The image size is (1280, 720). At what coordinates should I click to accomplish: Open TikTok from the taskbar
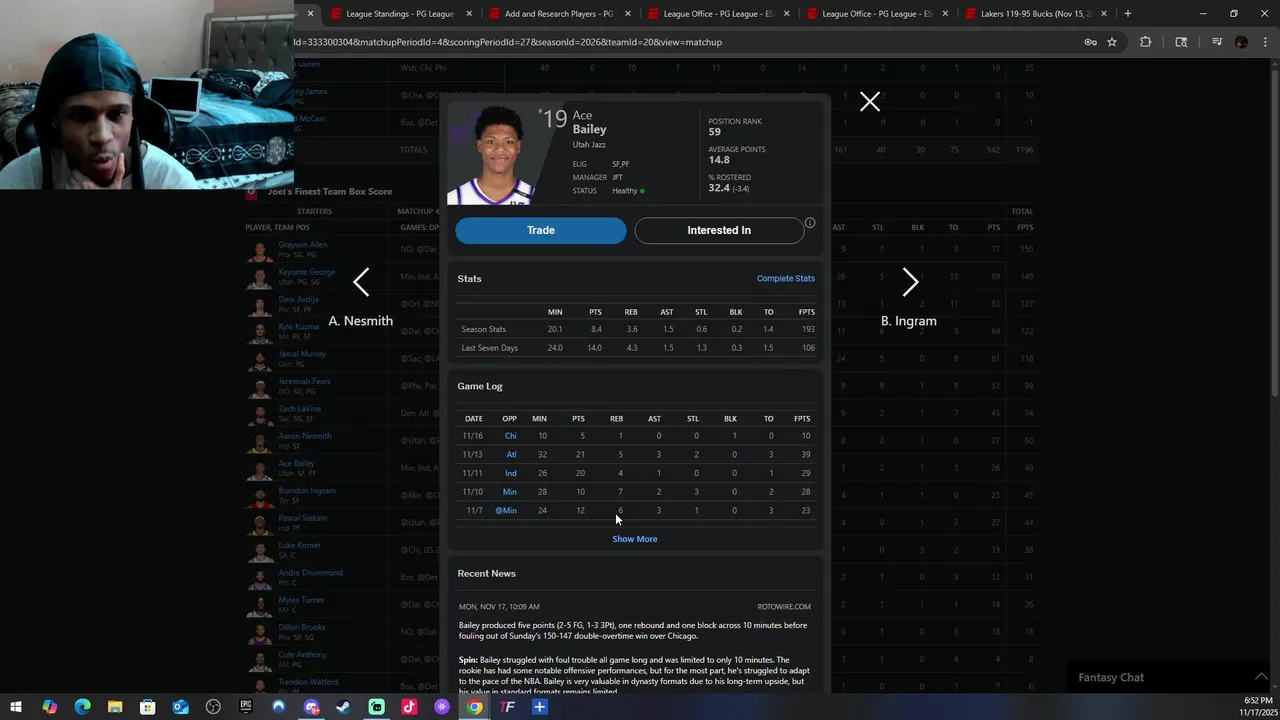point(409,707)
